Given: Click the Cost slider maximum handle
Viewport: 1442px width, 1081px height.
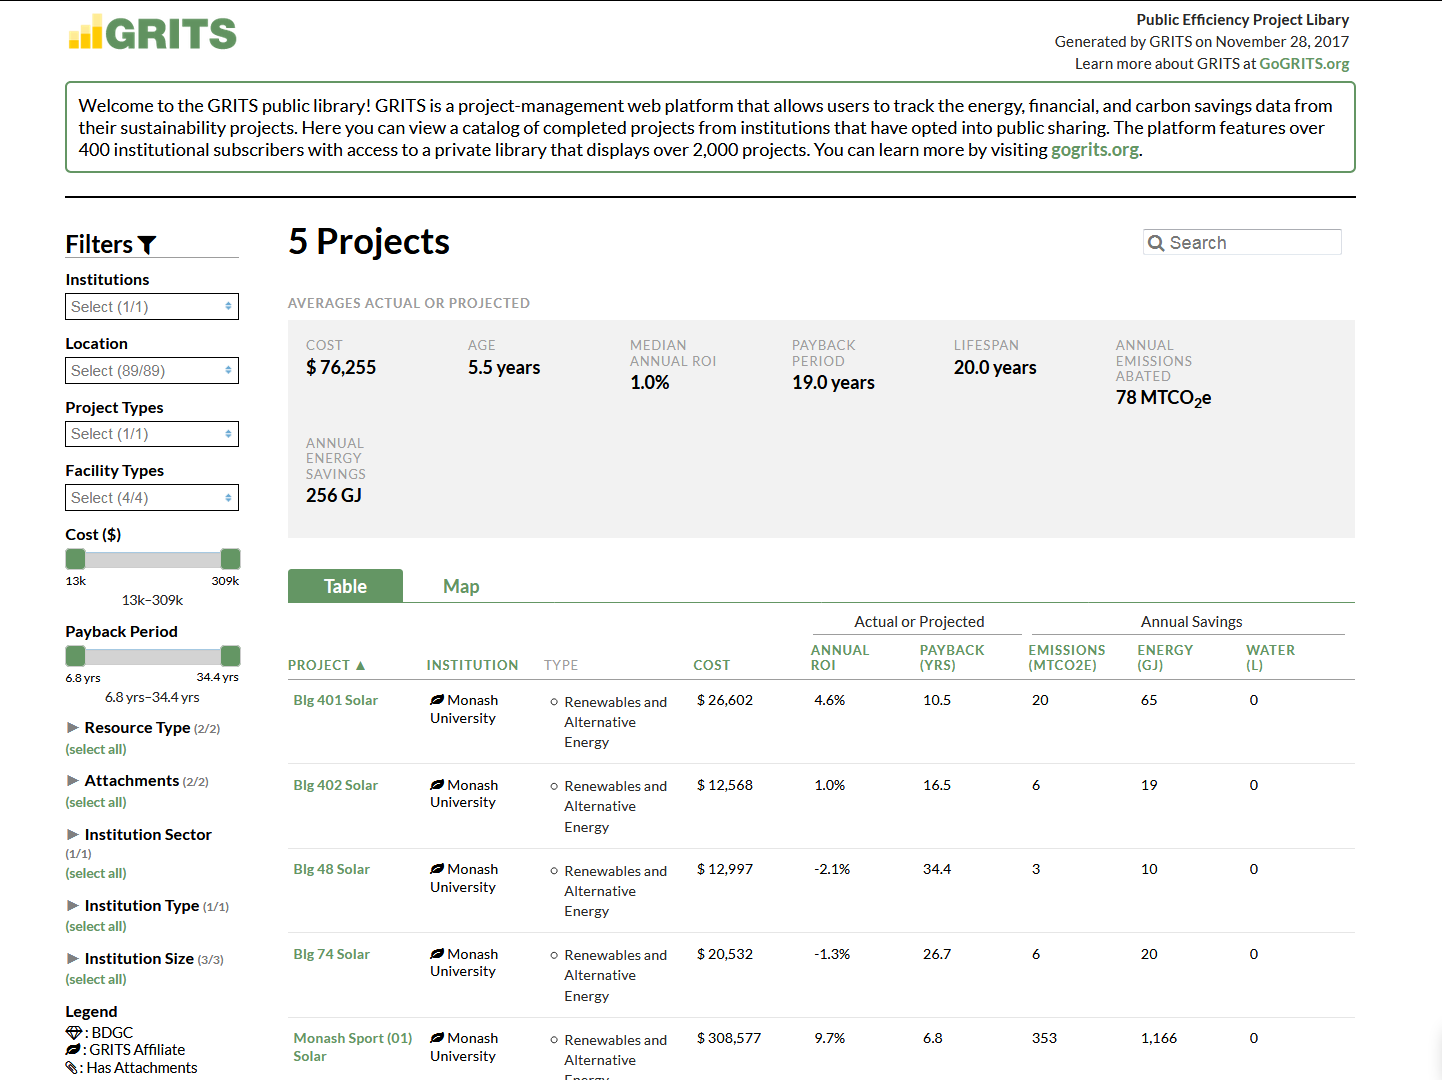Looking at the screenshot, I should (231, 559).
